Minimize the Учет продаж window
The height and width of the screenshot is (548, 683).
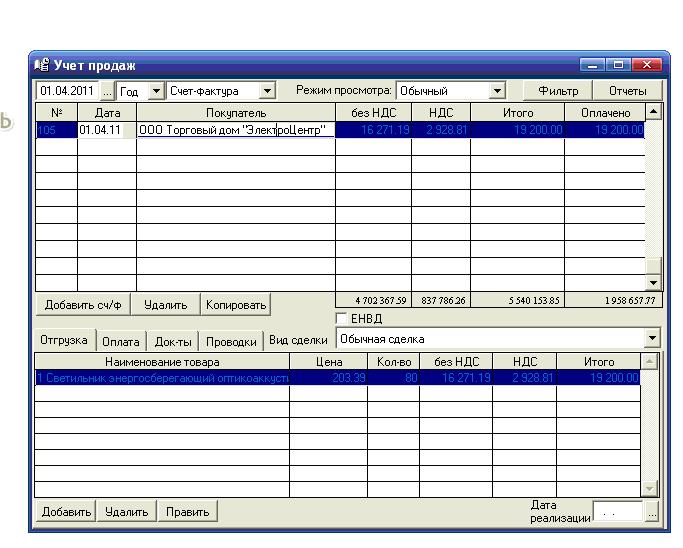[595, 65]
